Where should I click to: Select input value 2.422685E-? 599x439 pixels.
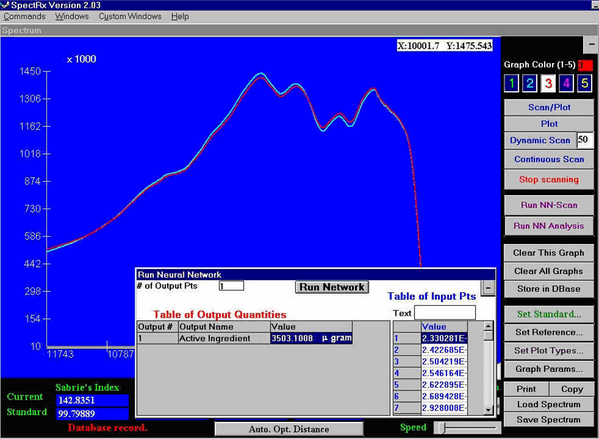[x=444, y=350]
